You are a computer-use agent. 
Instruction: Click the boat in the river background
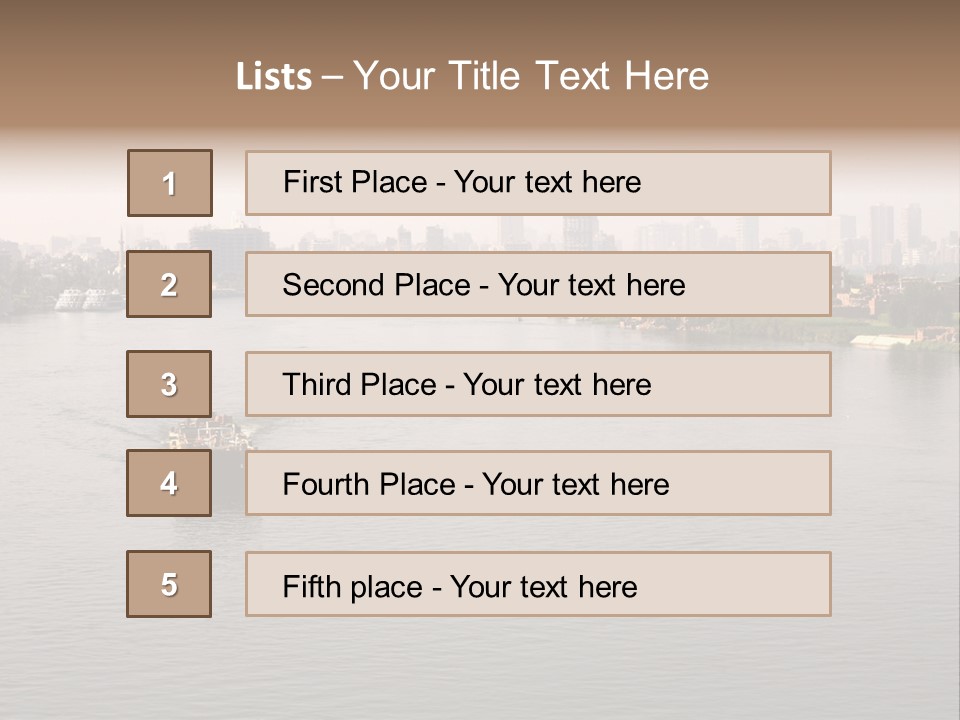point(210,433)
